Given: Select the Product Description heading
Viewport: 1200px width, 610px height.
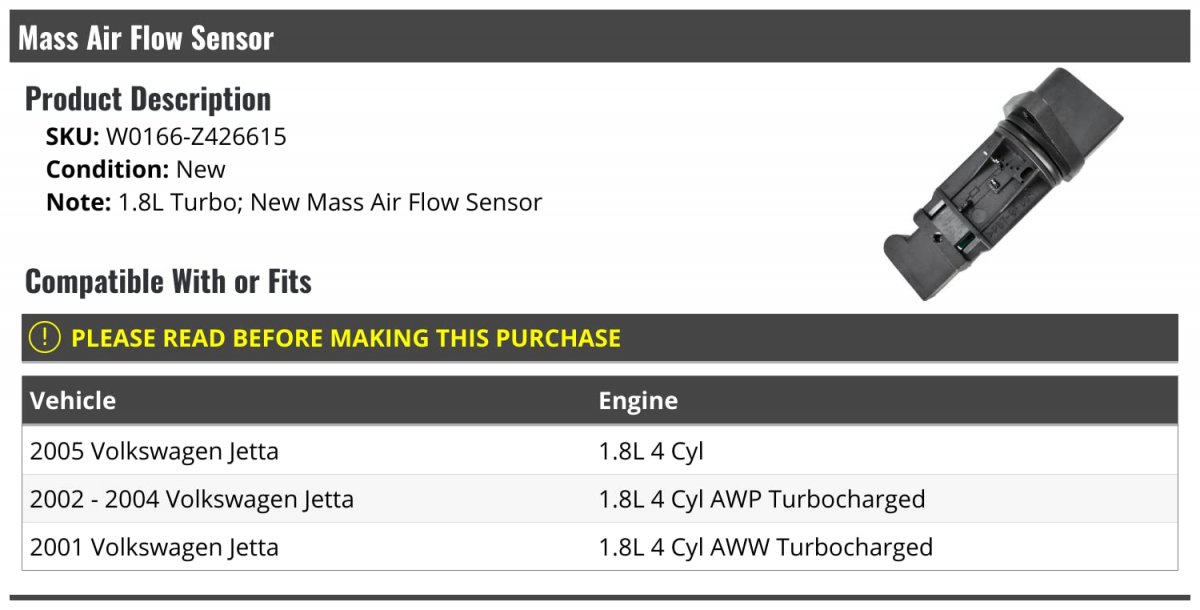Looking at the screenshot, I should pyautogui.click(x=148, y=99).
